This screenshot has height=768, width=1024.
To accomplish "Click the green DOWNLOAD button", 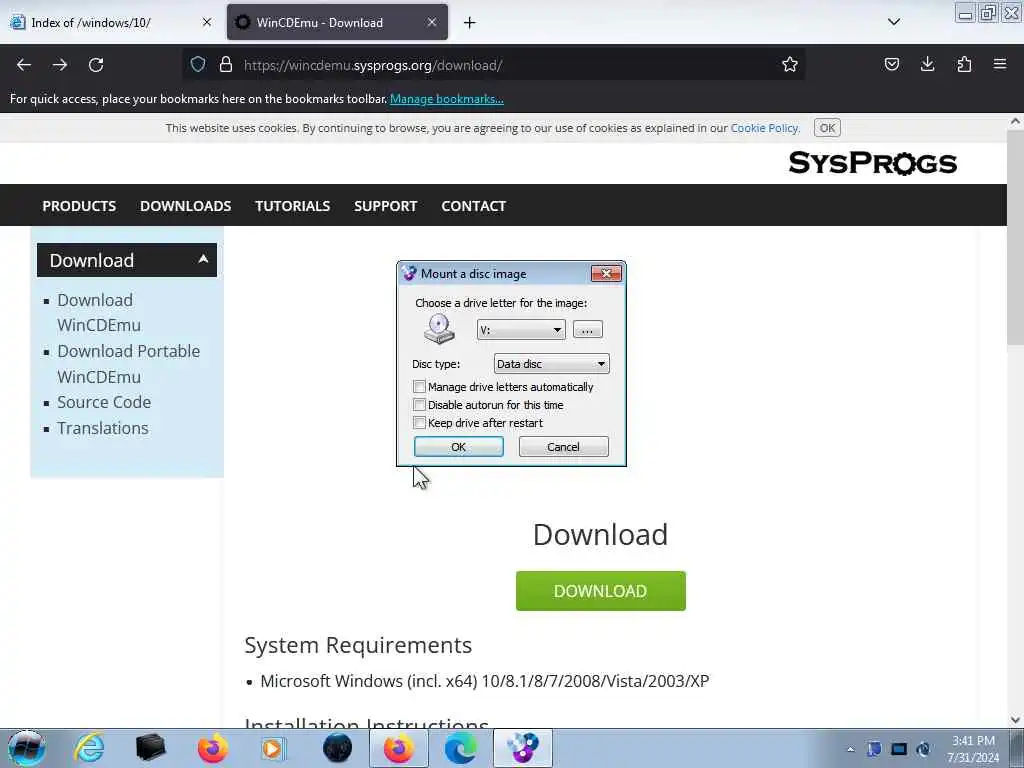I will [600, 591].
